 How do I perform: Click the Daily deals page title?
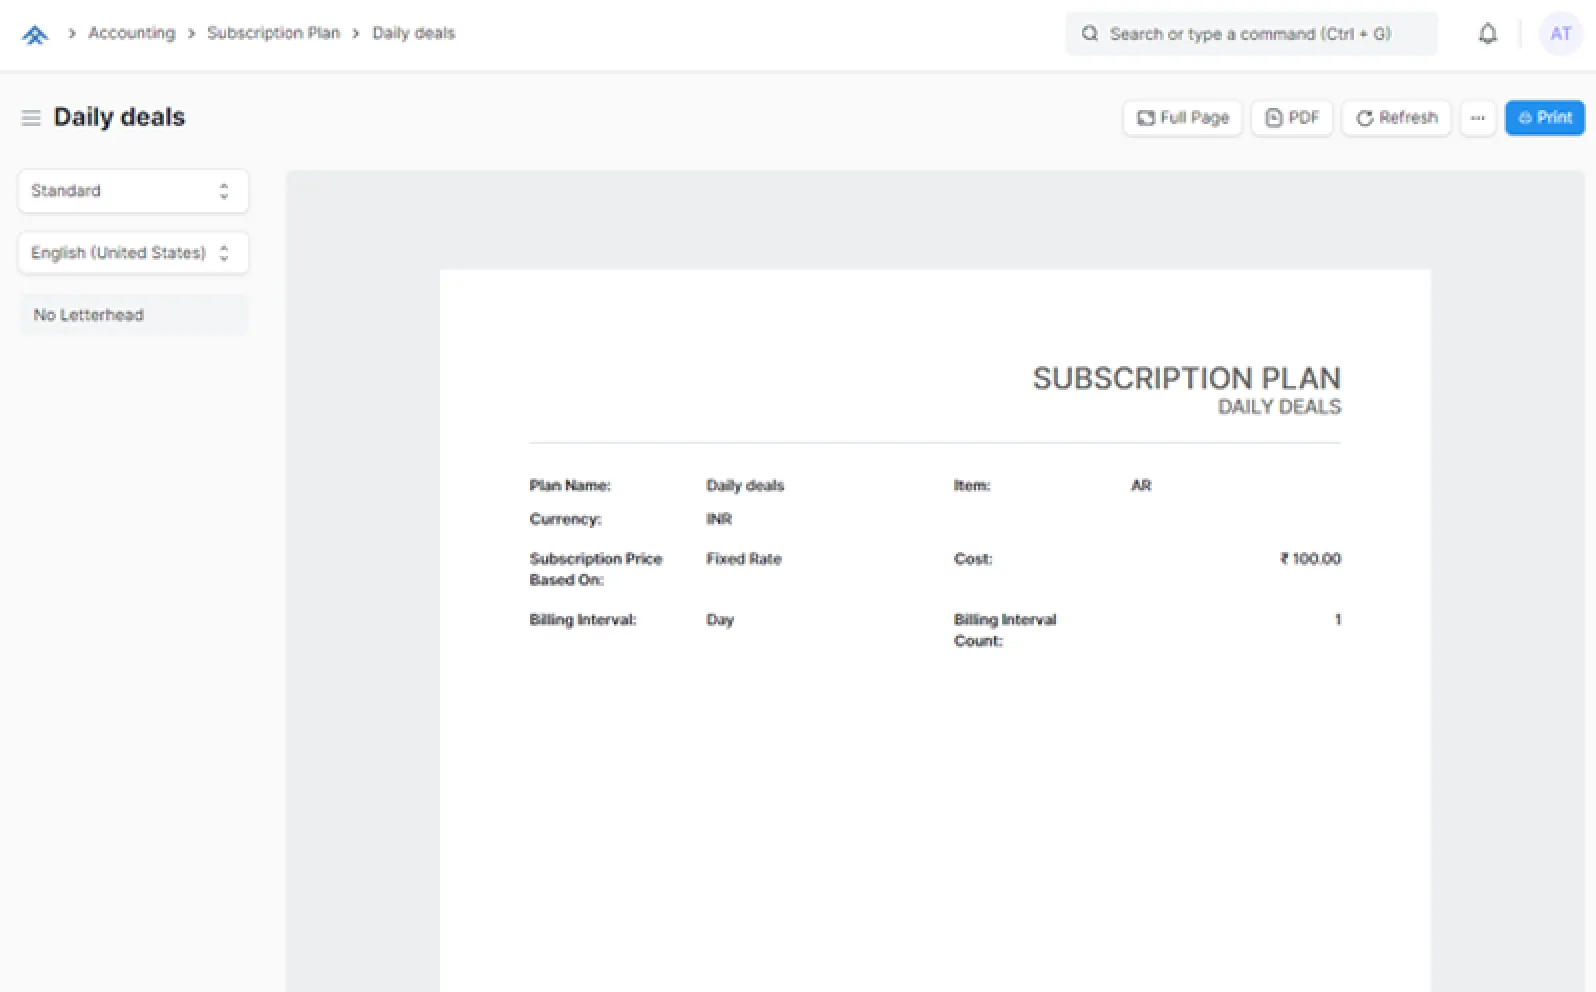click(119, 117)
